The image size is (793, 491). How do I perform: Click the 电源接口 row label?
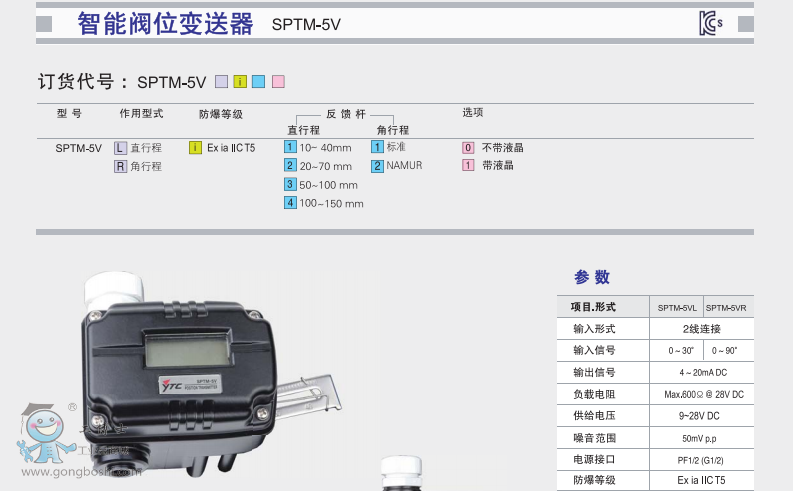[x=594, y=459]
